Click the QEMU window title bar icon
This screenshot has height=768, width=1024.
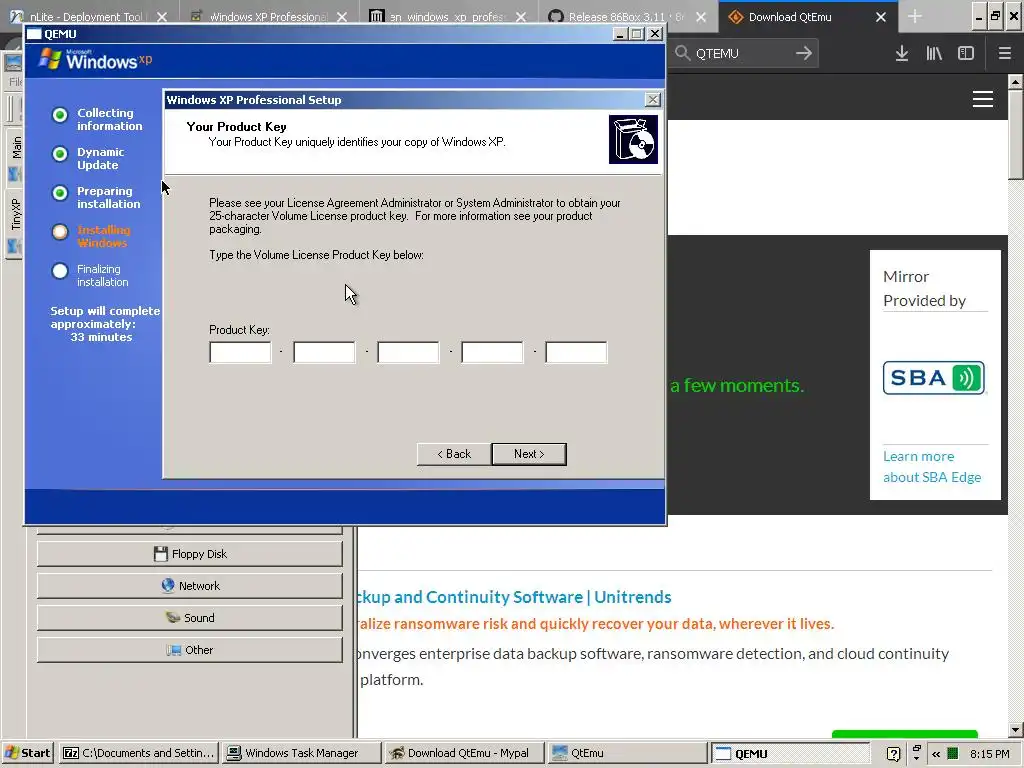(x=34, y=34)
